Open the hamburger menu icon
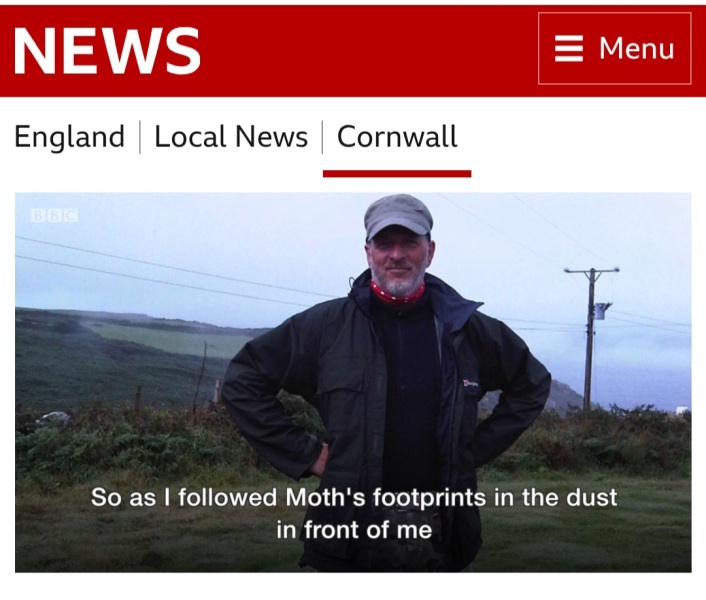The width and height of the screenshot is (706, 600). (x=569, y=49)
